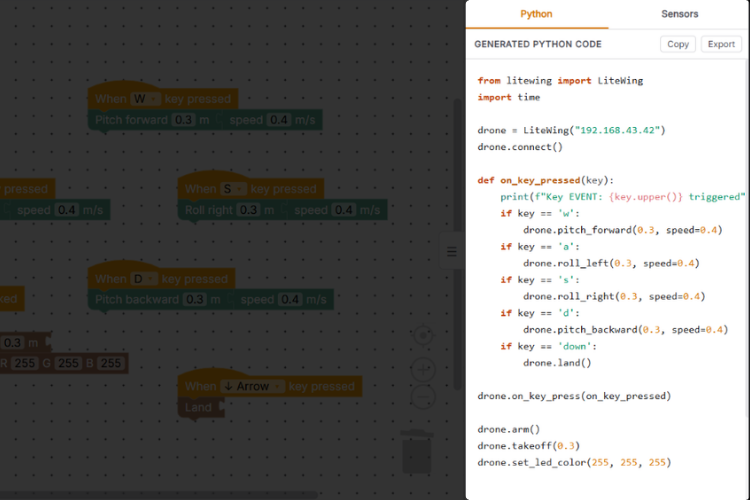Edit the G 255 color value
The image size is (750, 500).
coord(68,363)
